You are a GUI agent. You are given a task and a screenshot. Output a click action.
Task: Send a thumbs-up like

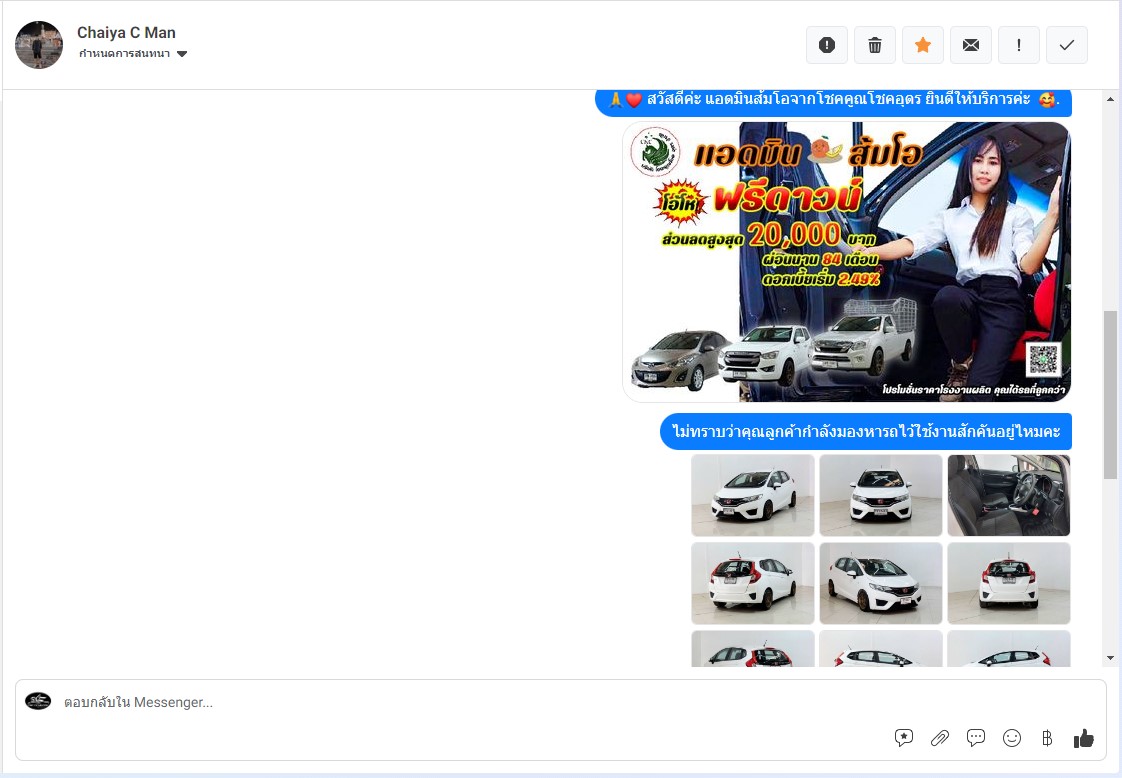pyautogui.click(x=1083, y=738)
